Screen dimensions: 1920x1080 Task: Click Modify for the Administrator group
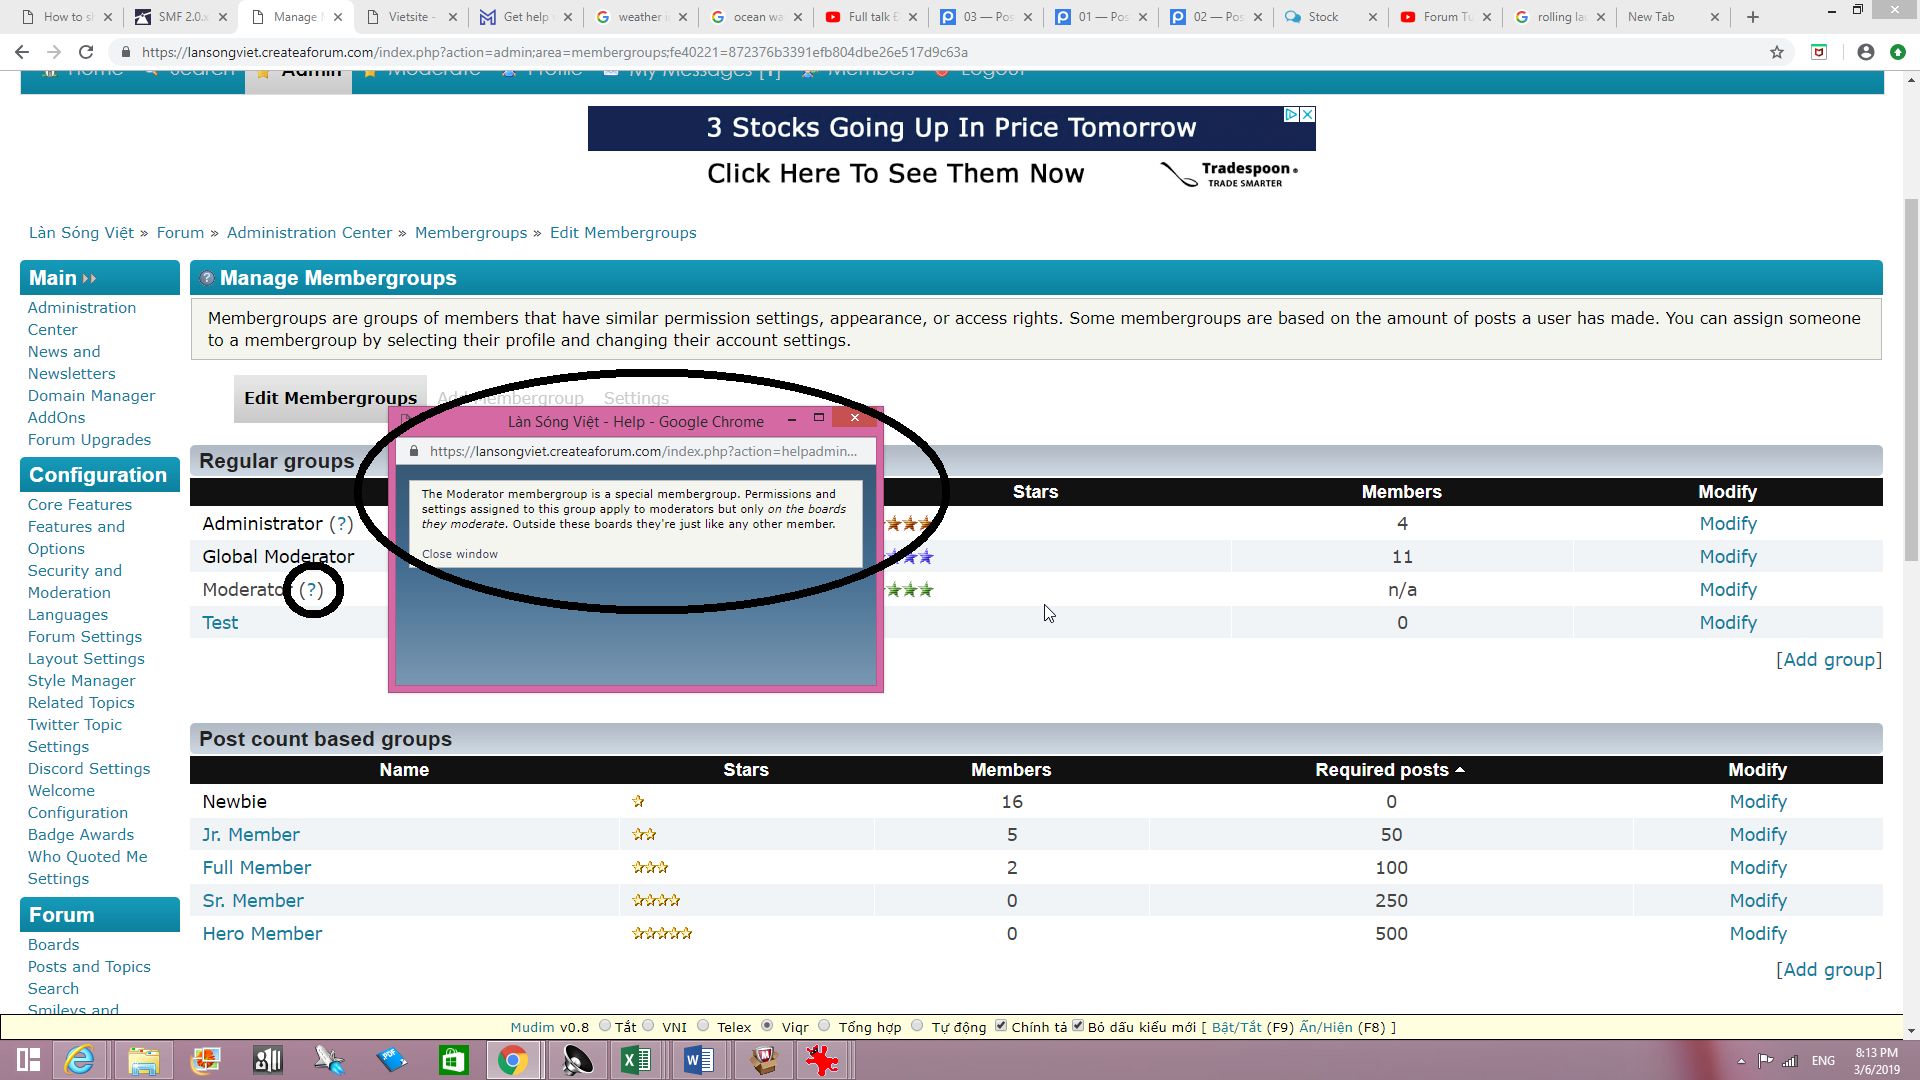pos(1727,524)
